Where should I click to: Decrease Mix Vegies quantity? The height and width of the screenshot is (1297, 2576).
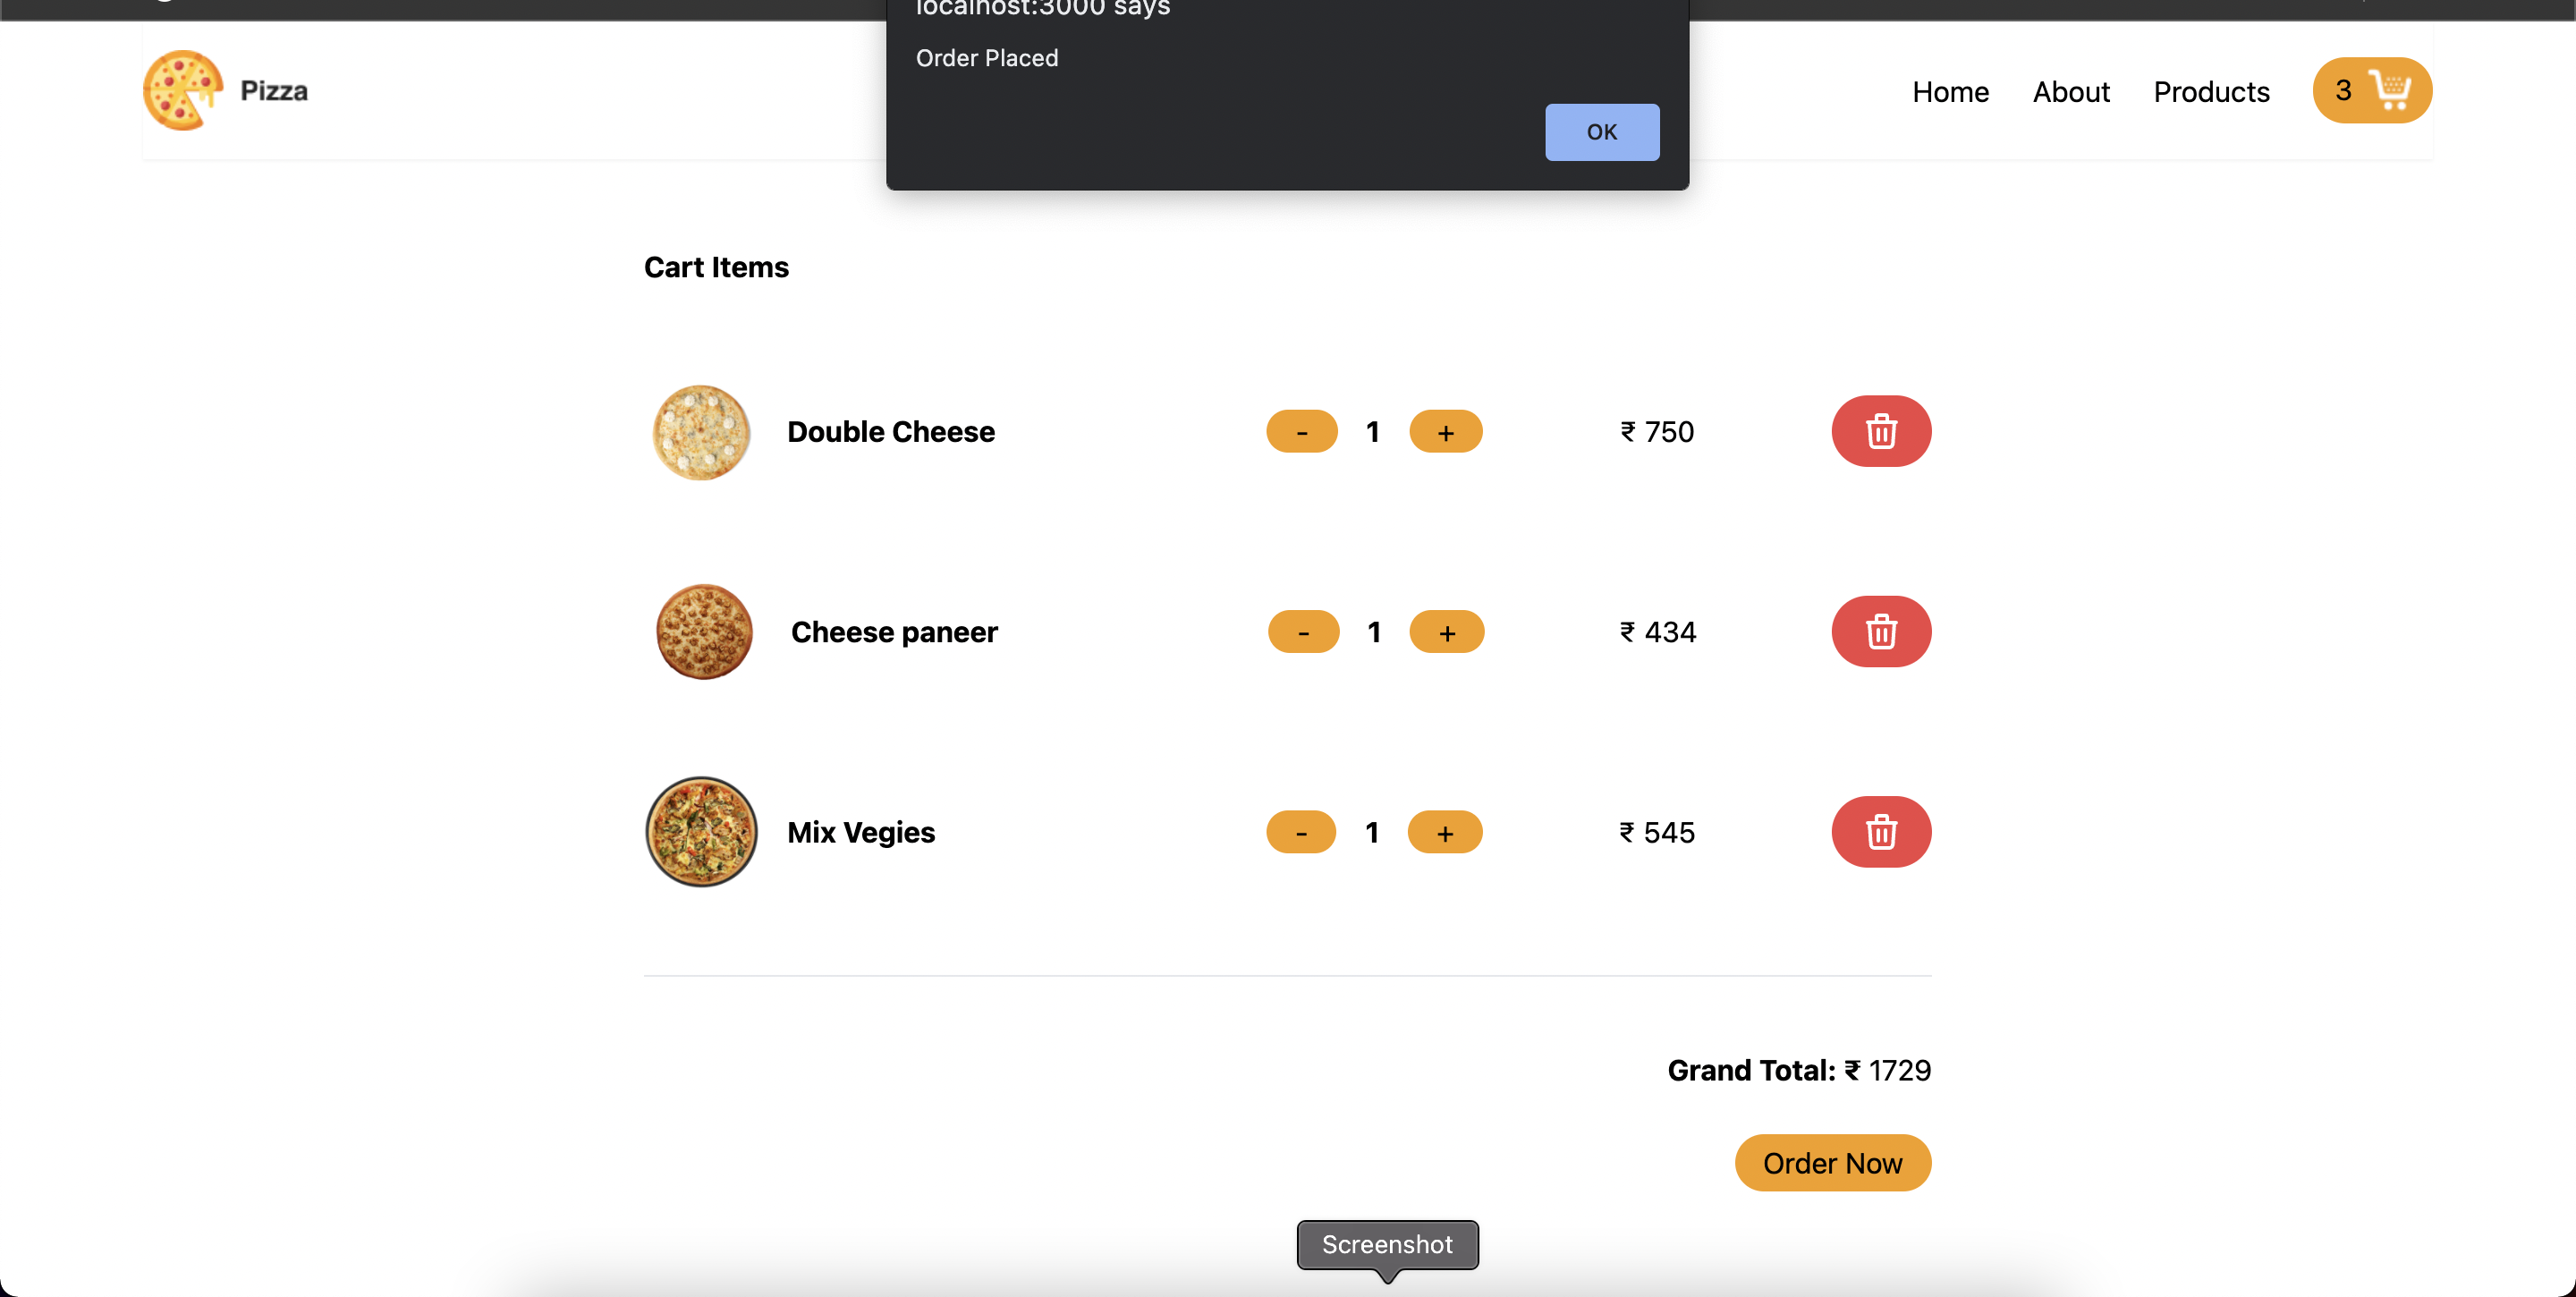tap(1301, 831)
